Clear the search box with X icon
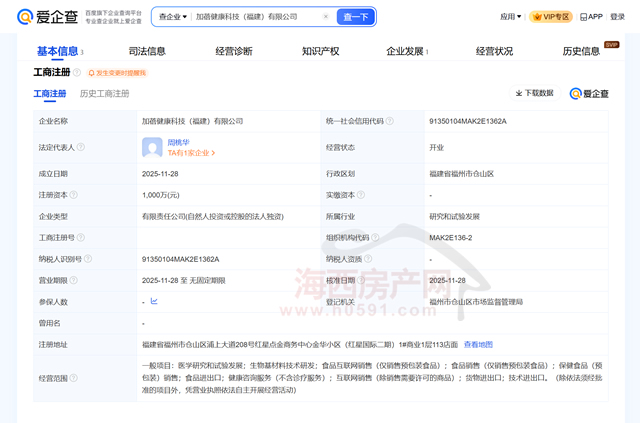 pos(326,17)
